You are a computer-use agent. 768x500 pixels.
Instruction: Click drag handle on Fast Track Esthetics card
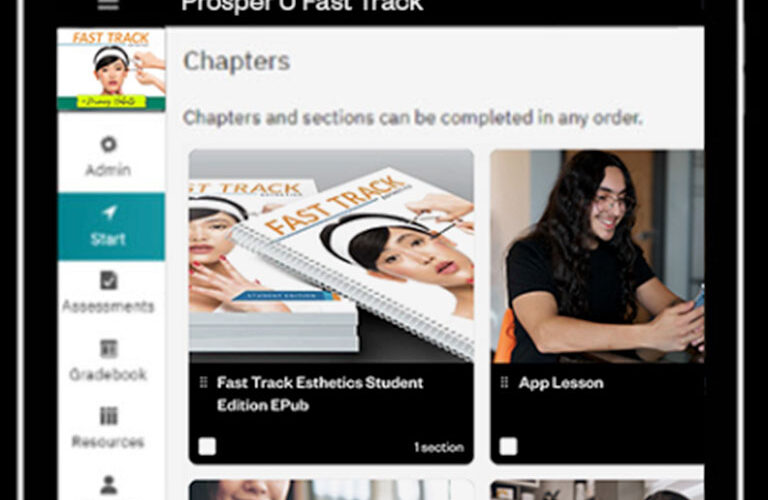point(204,382)
